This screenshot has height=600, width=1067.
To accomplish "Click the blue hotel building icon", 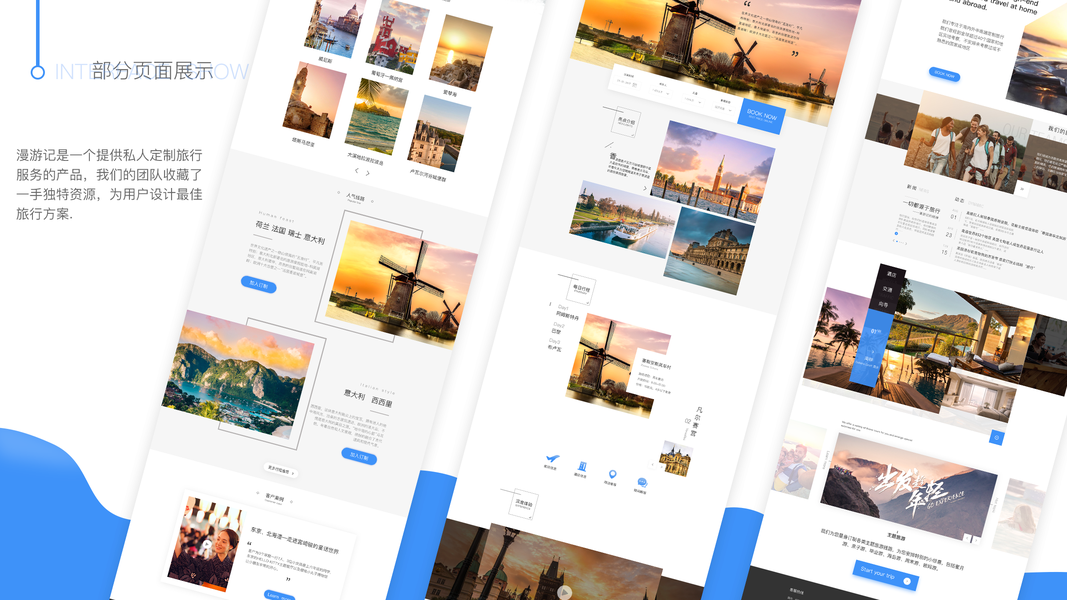I will pos(582,467).
